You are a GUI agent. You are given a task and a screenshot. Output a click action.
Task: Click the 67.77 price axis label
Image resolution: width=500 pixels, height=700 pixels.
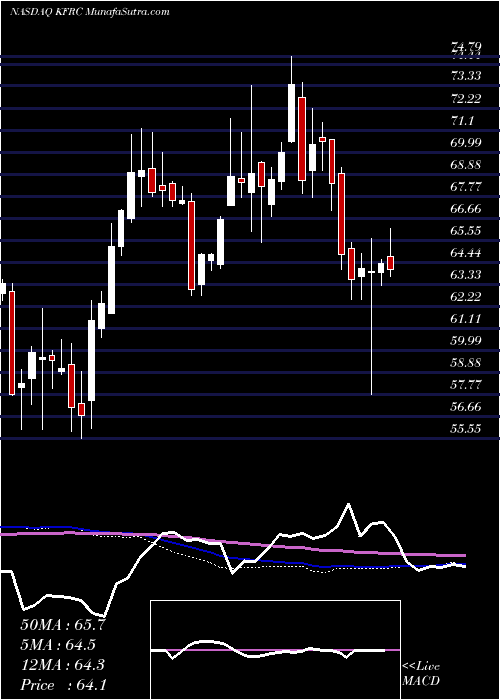[466, 187]
